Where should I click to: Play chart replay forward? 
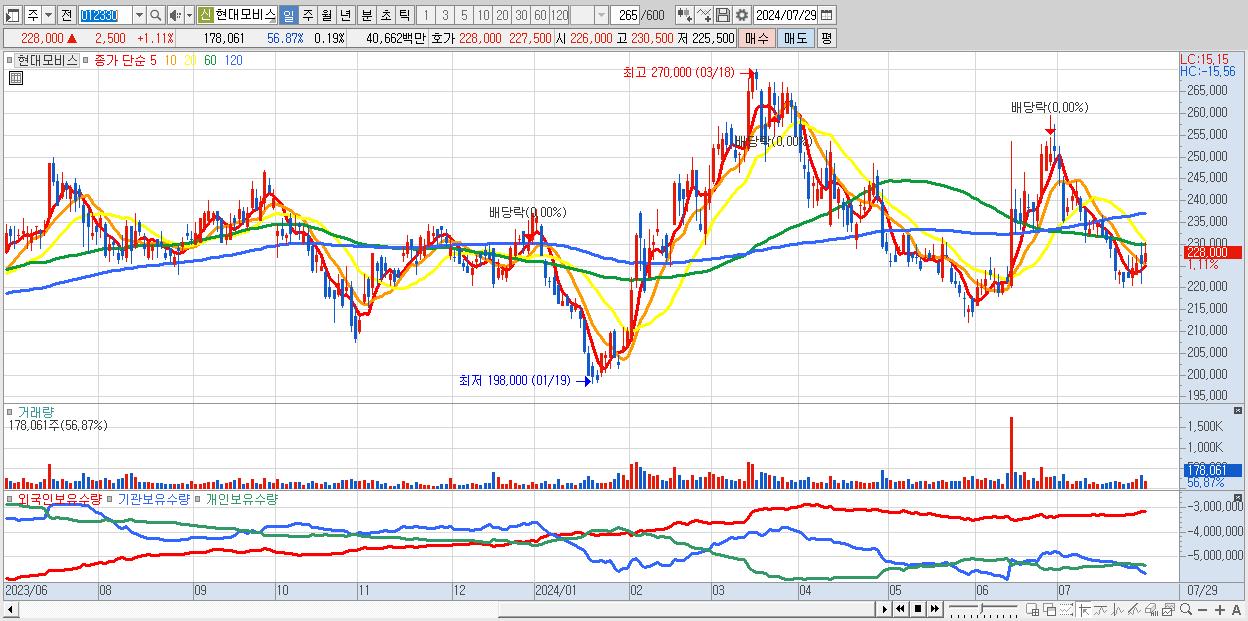[x=885, y=609]
